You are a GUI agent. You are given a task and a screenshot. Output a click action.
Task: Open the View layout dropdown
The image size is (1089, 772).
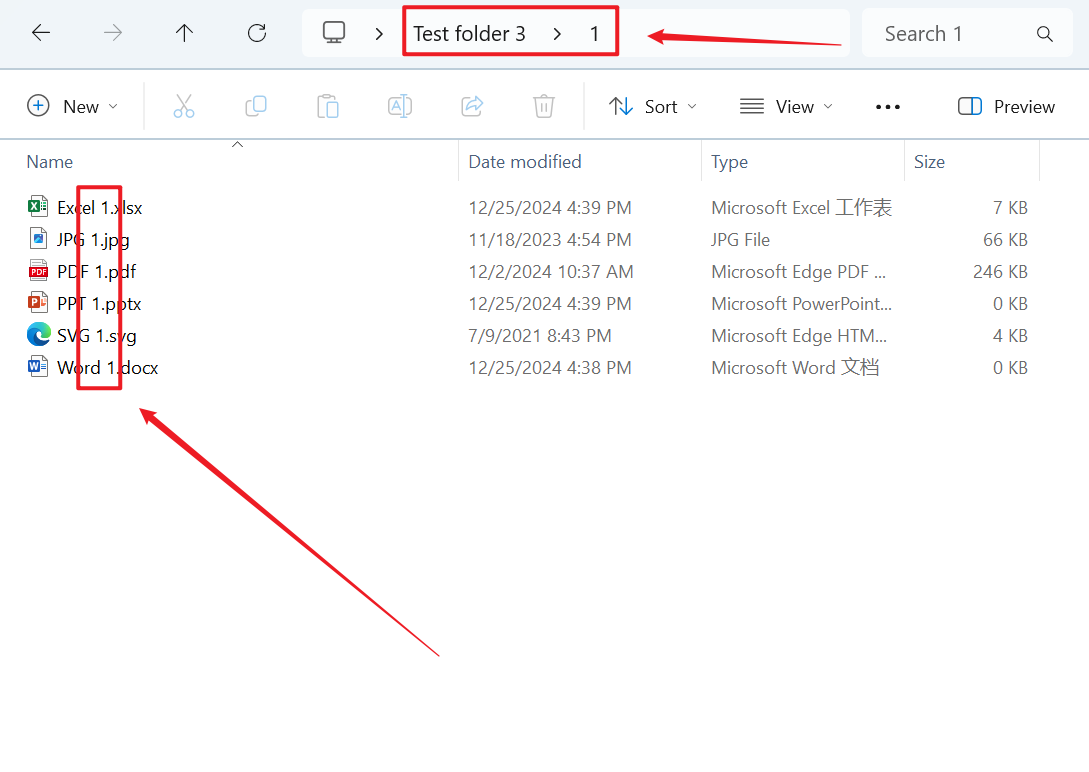tap(786, 106)
